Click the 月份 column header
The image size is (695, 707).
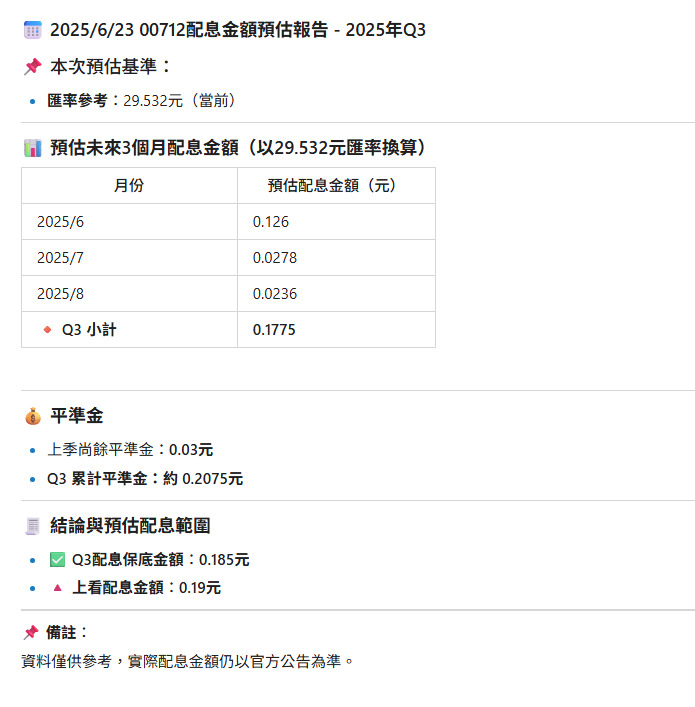[129, 185]
